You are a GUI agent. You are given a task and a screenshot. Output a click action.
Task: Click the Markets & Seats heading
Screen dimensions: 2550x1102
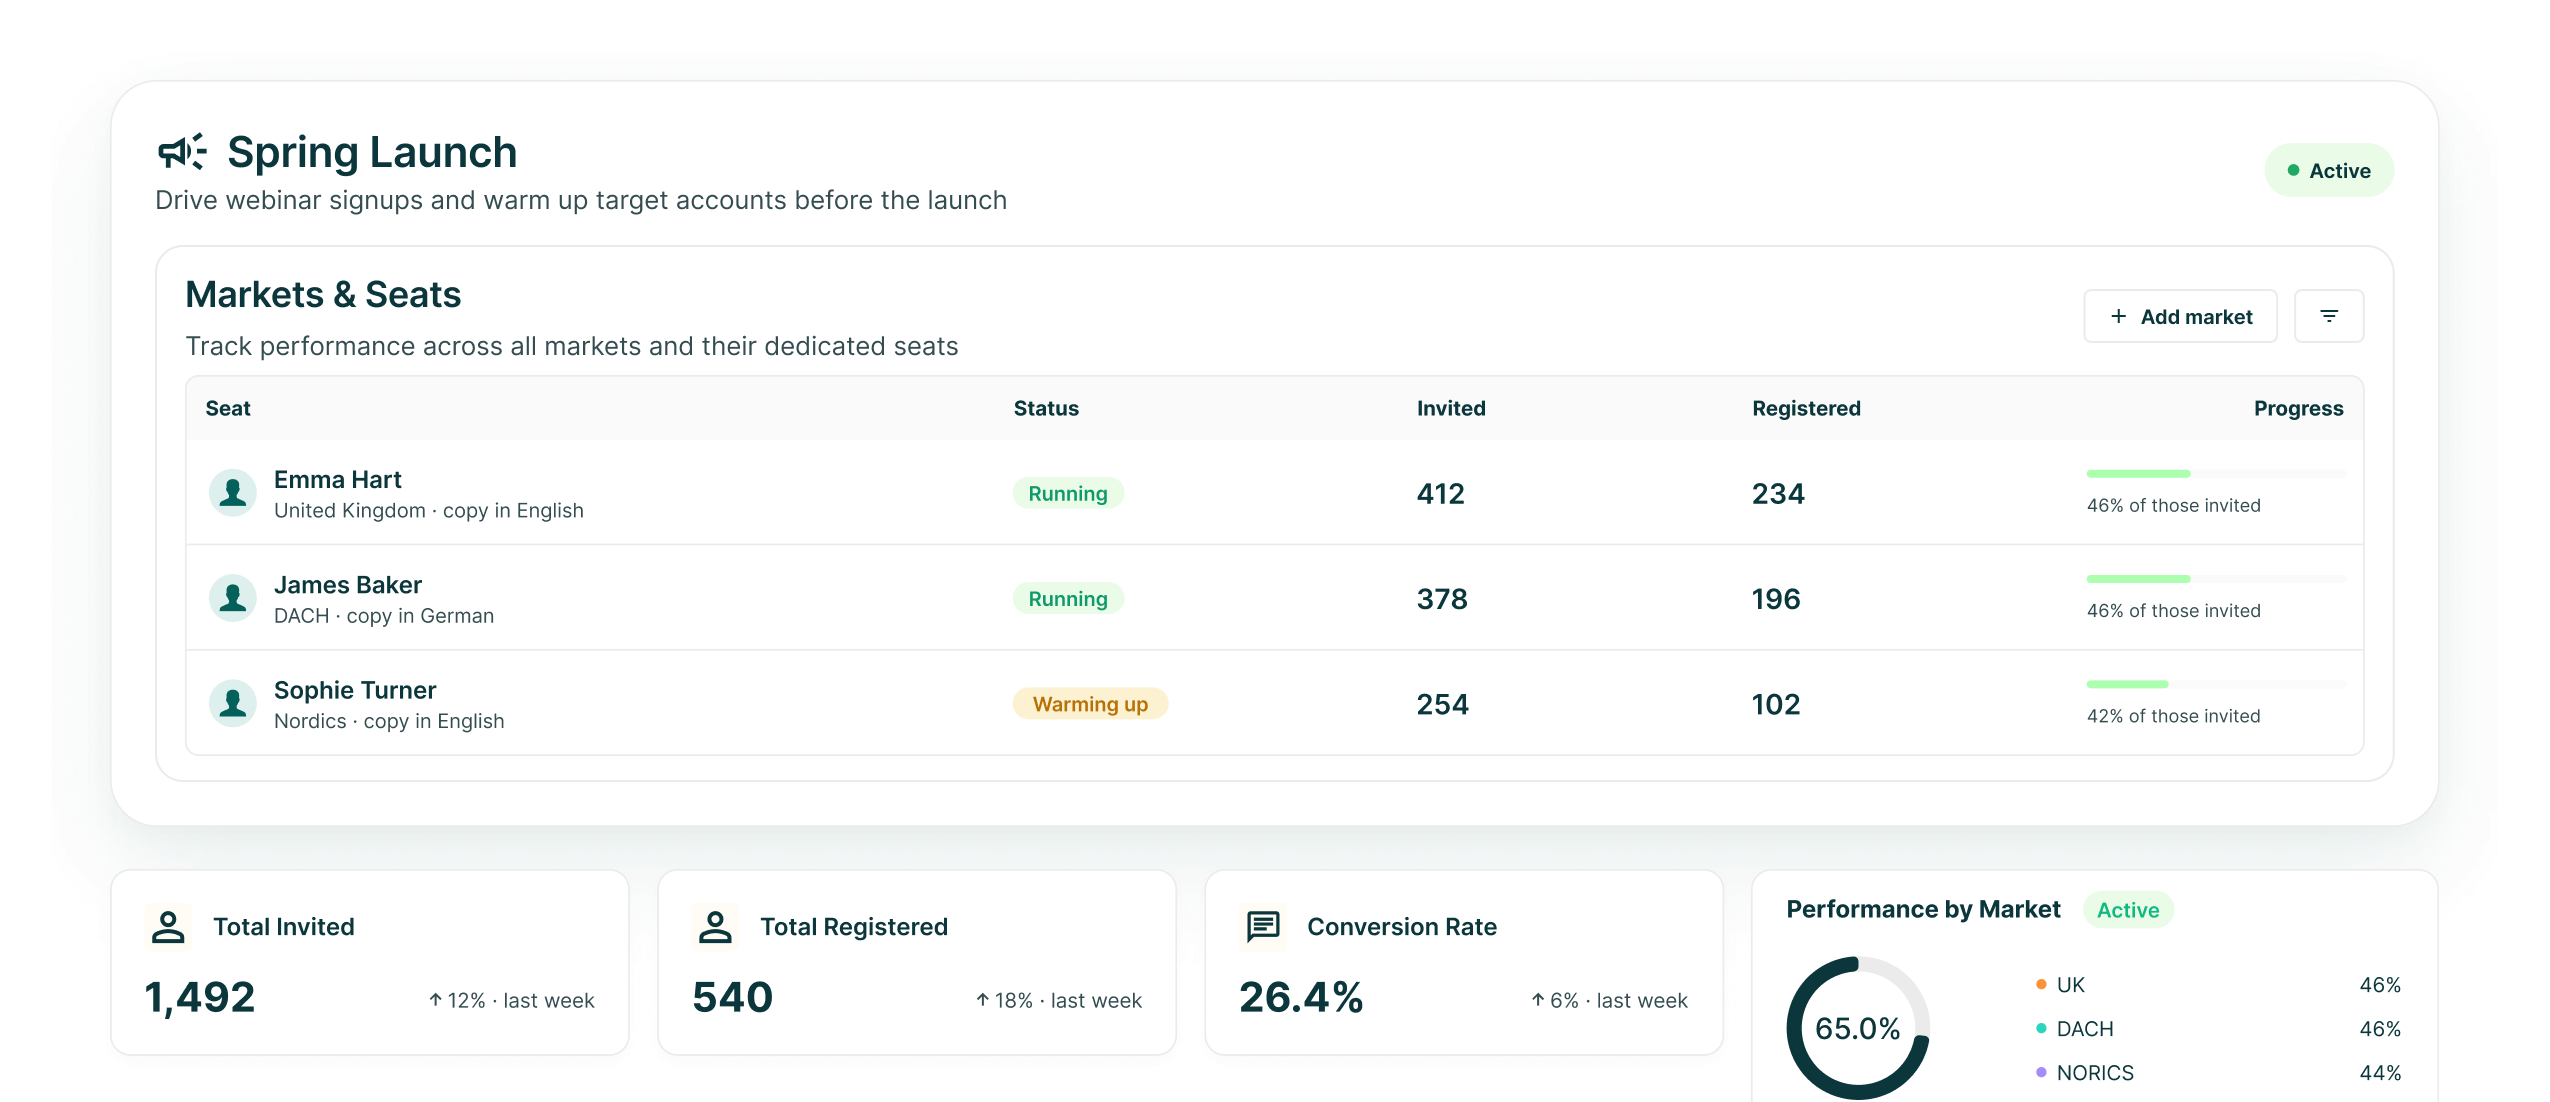pos(323,295)
